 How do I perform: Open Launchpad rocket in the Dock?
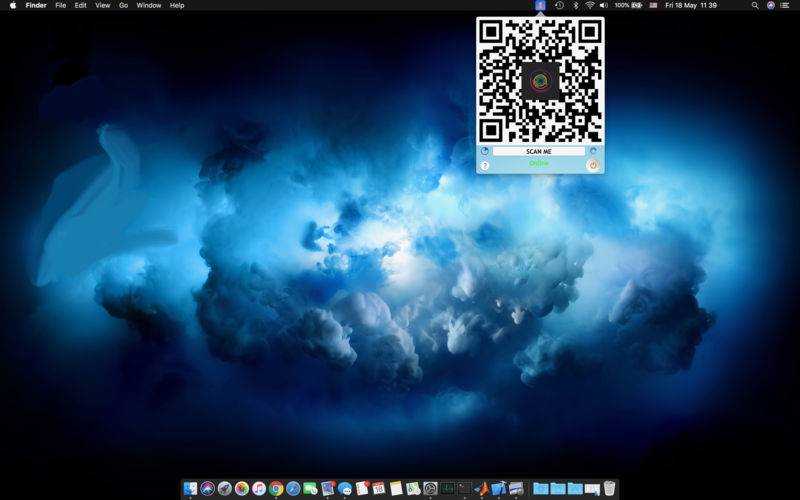224,488
